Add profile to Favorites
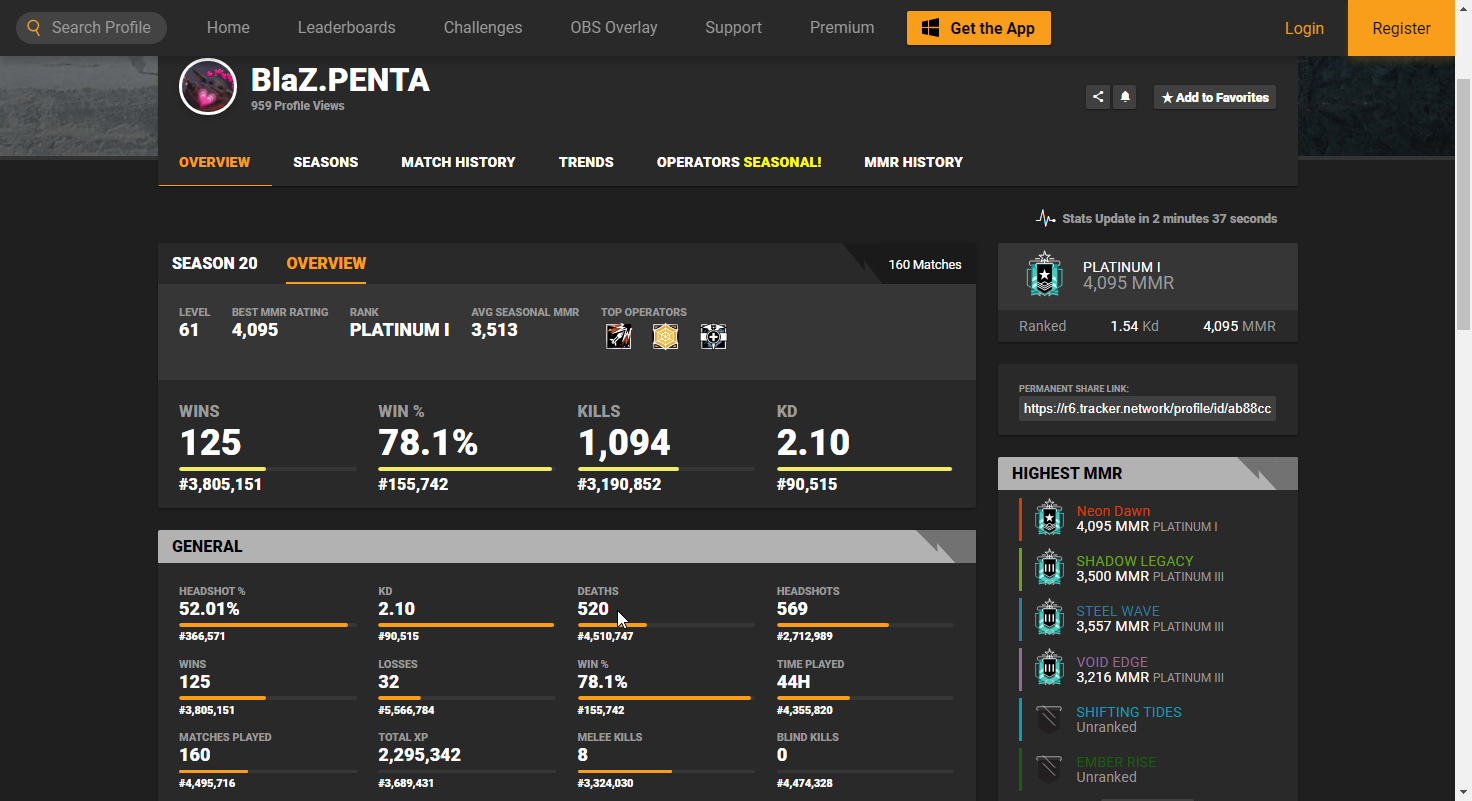Image resolution: width=1472 pixels, height=801 pixels. 1214,97
